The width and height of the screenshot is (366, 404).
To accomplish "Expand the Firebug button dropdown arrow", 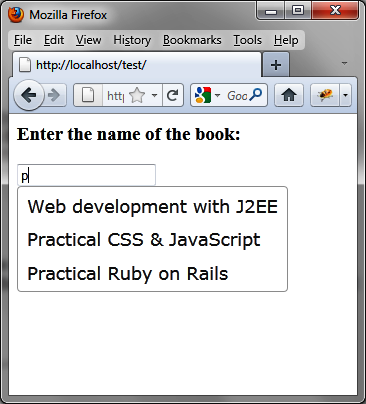I will [x=345, y=96].
